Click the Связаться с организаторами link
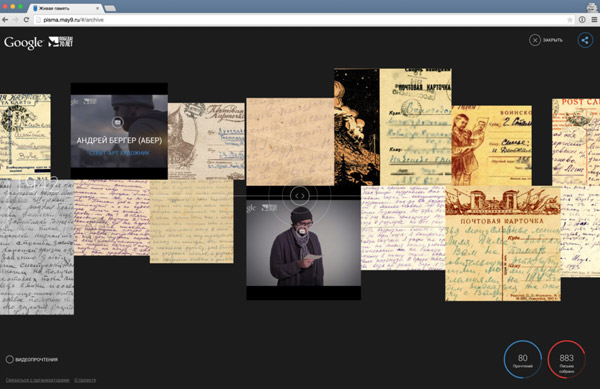 click(x=38, y=380)
